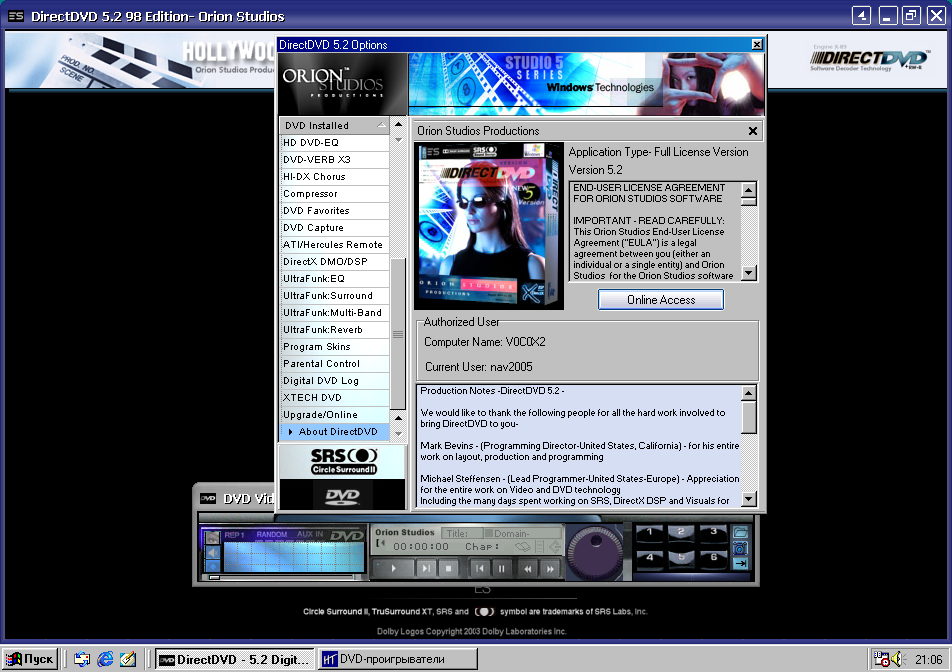Select Parental Control option
Viewport: 952px width, 672px height.
pos(321,364)
